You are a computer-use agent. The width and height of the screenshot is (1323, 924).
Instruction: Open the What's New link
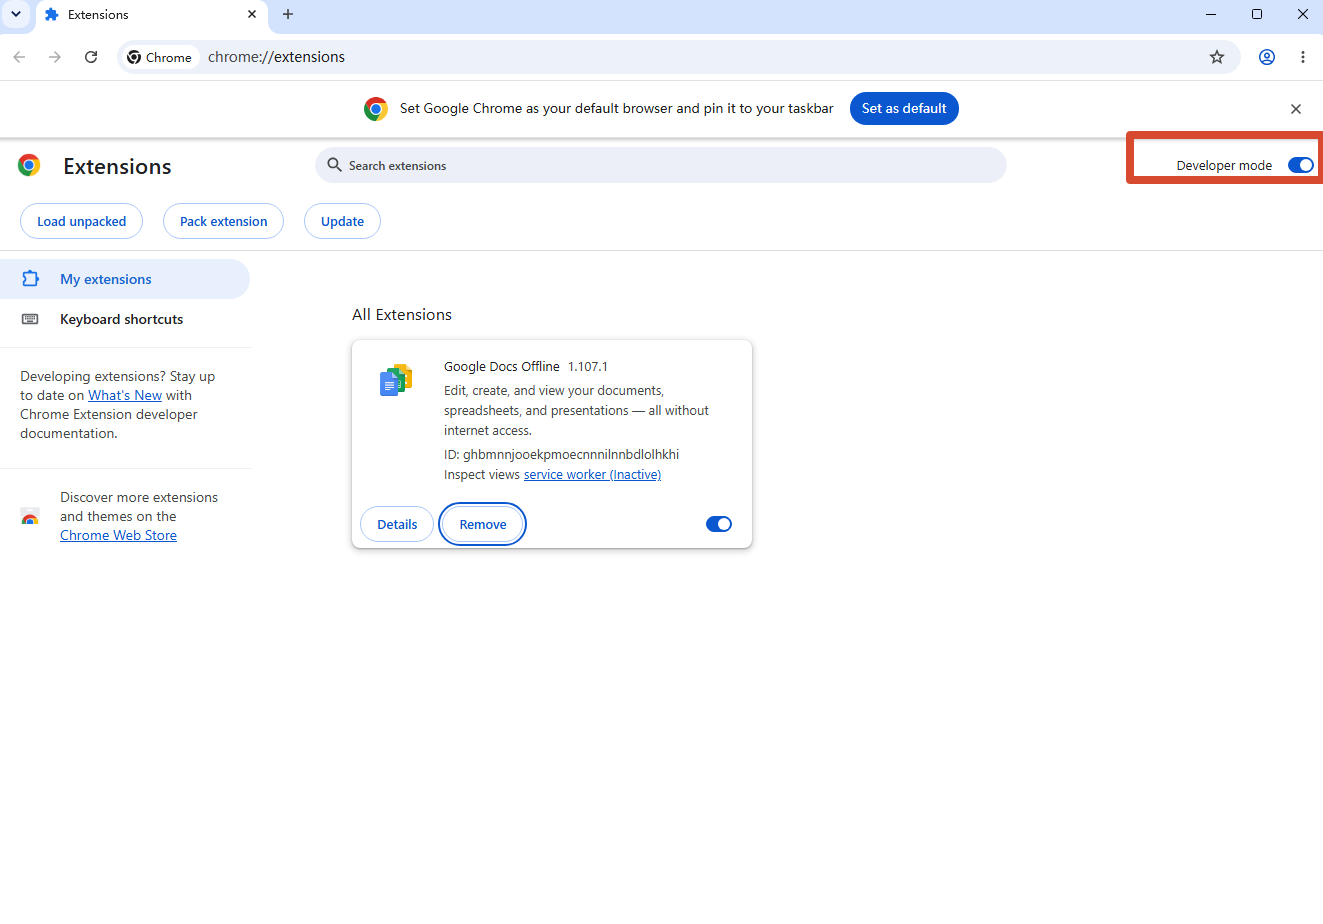tap(125, 395)
